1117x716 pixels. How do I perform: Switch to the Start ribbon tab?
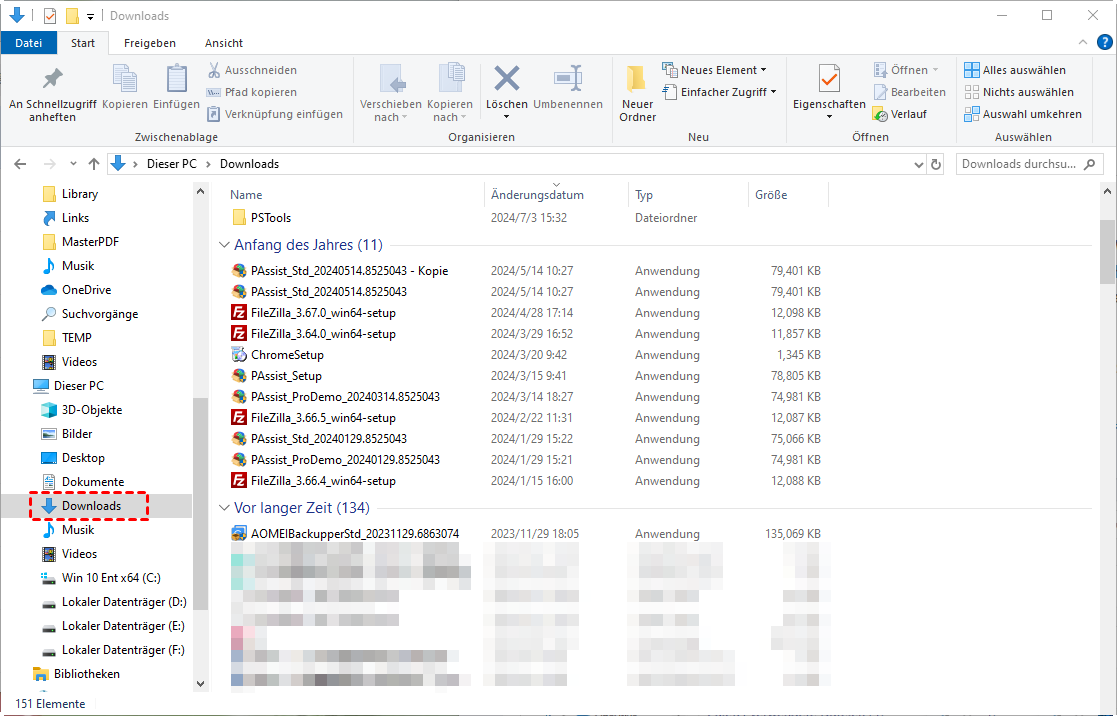pos(83,43)
